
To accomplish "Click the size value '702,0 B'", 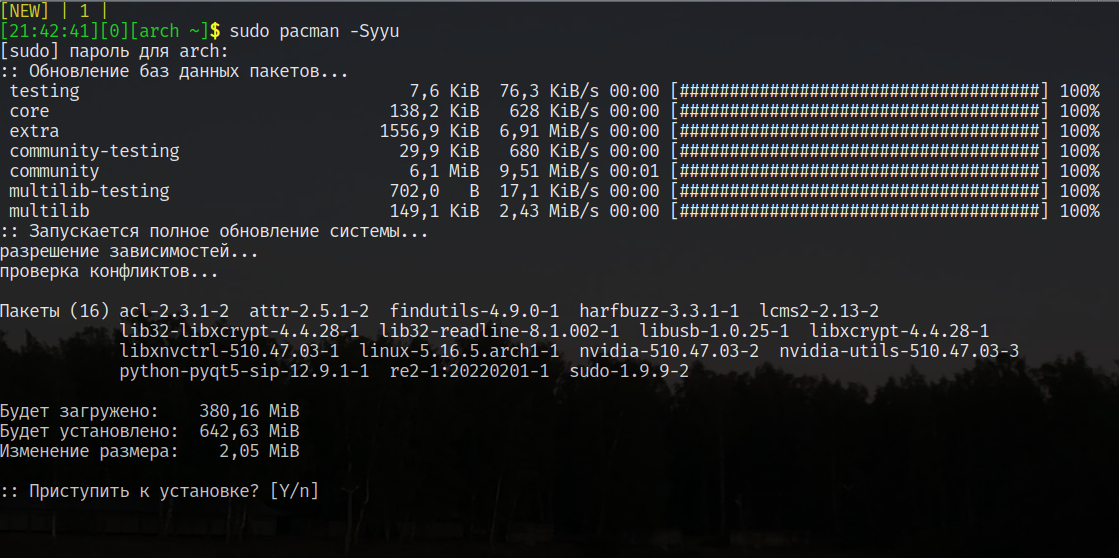I will pos(435,191).
